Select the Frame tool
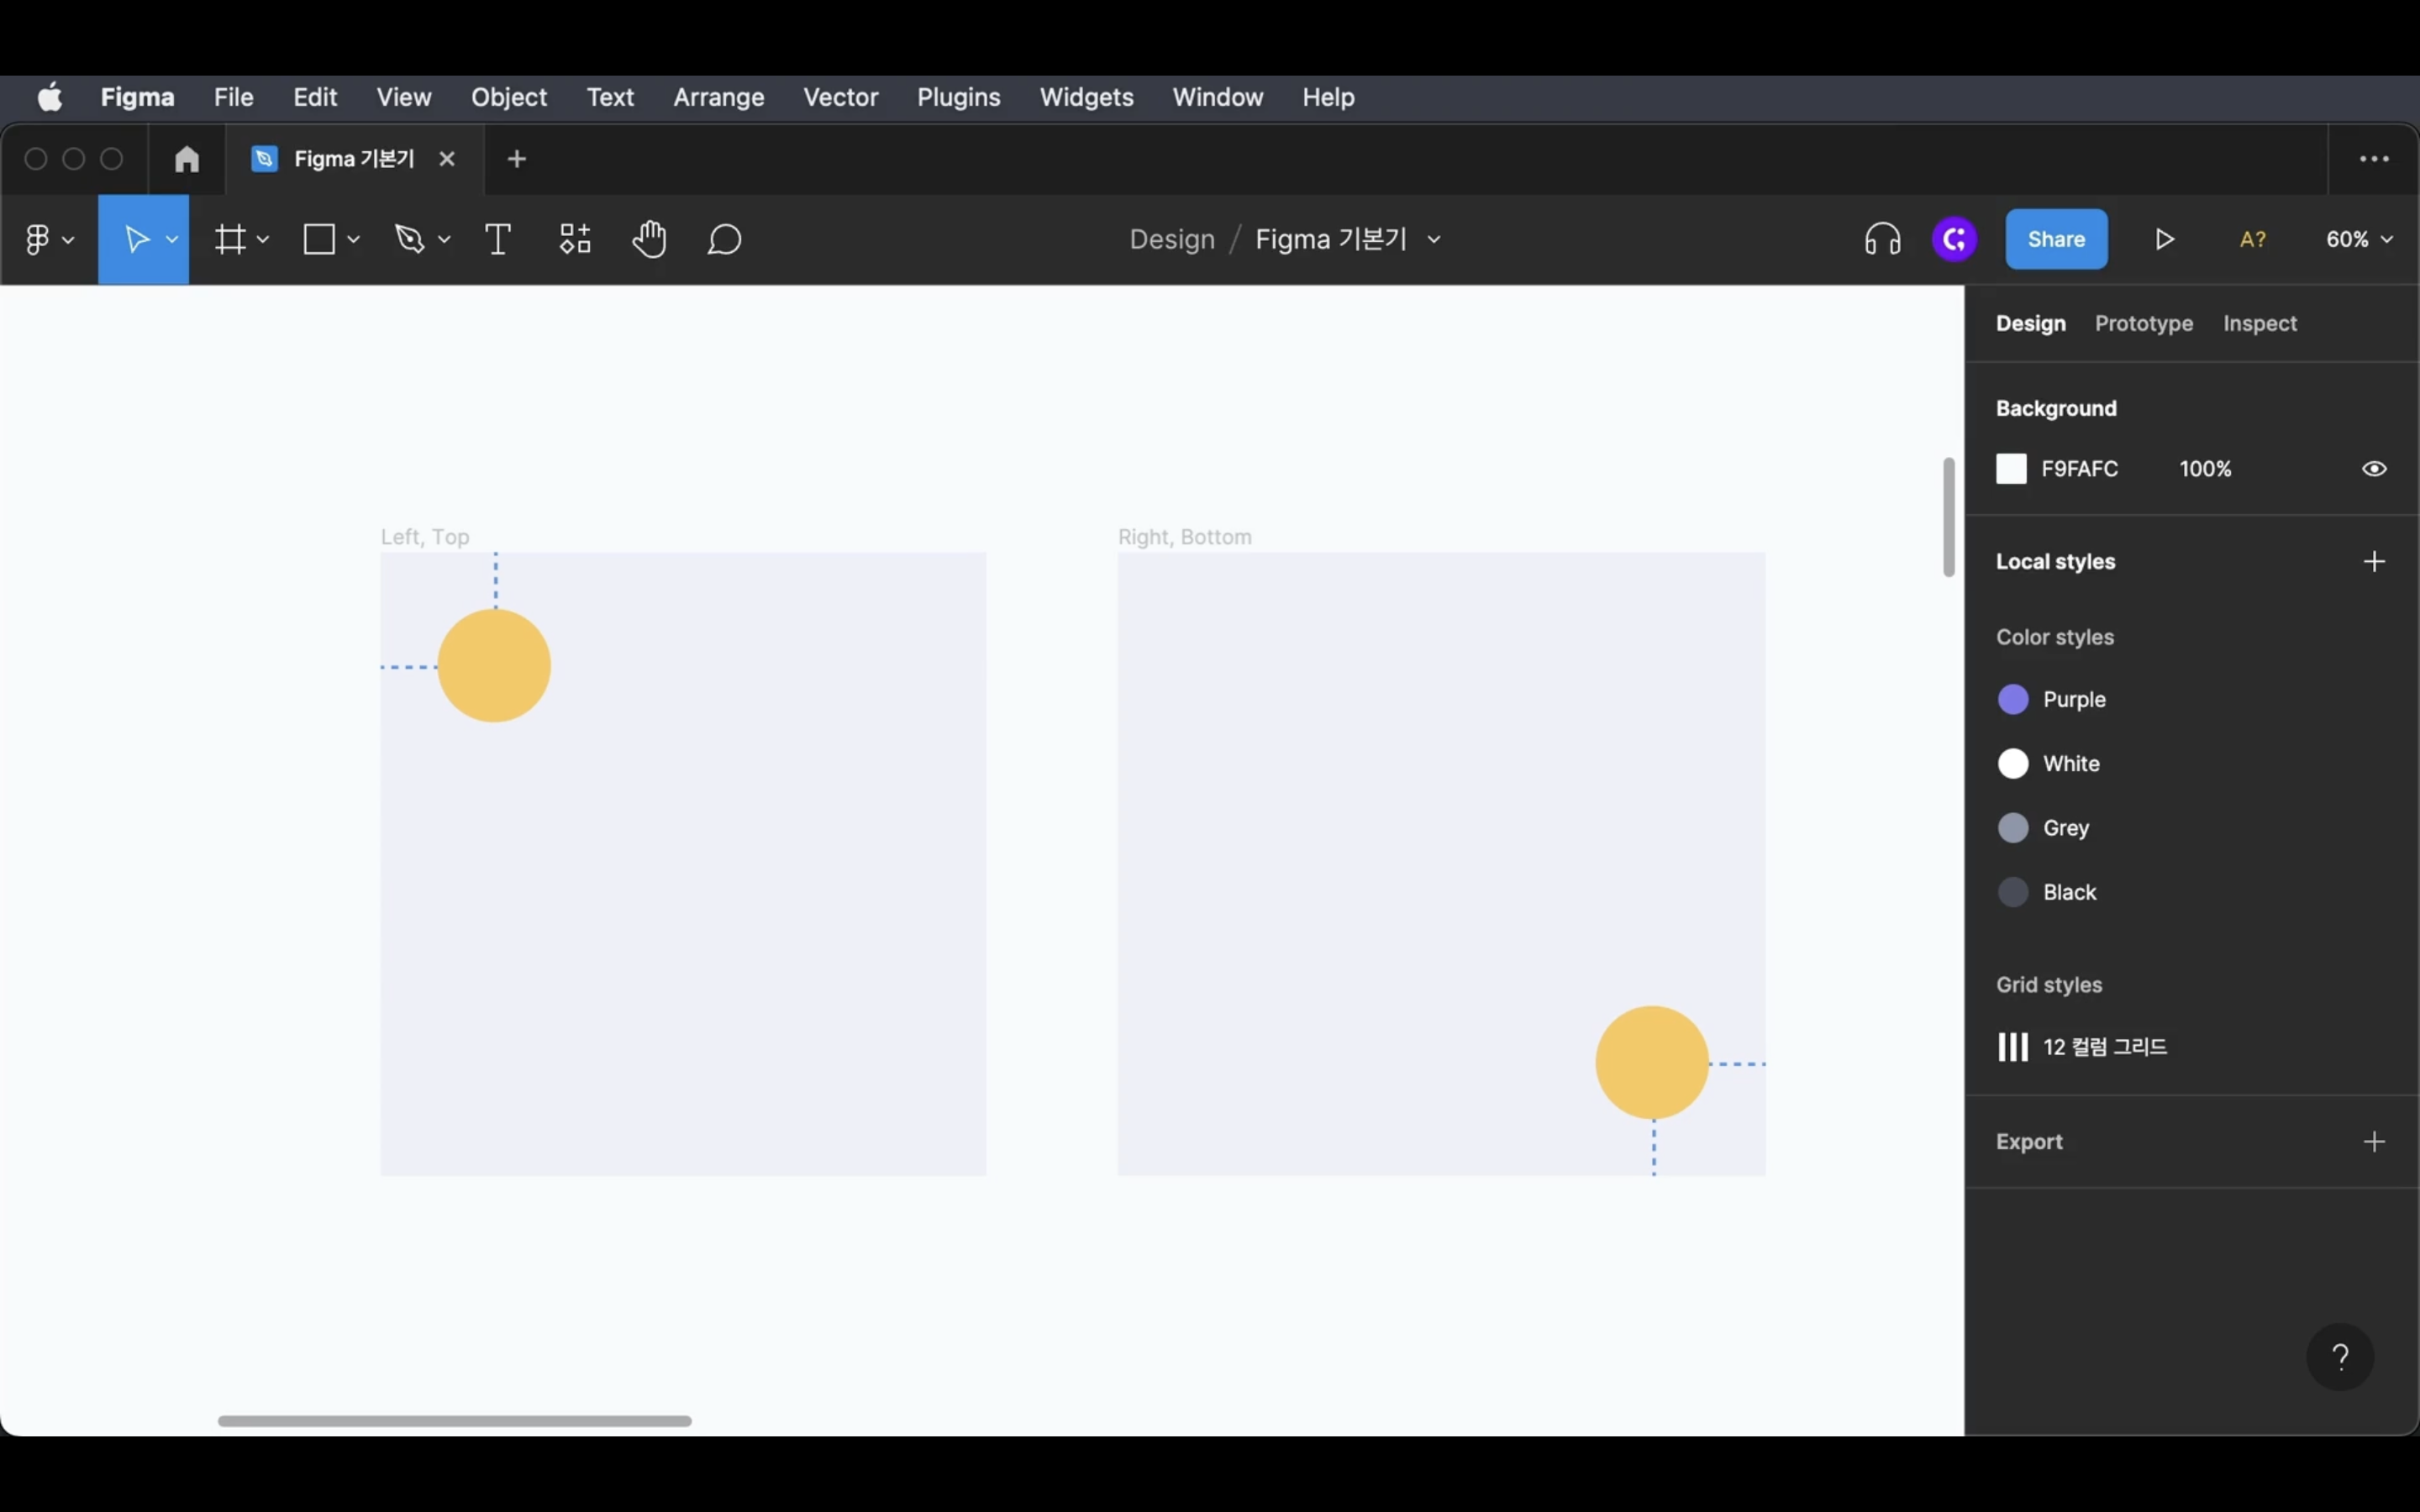The width and height of the screenshot is (2420, 1512). point(230,240)
